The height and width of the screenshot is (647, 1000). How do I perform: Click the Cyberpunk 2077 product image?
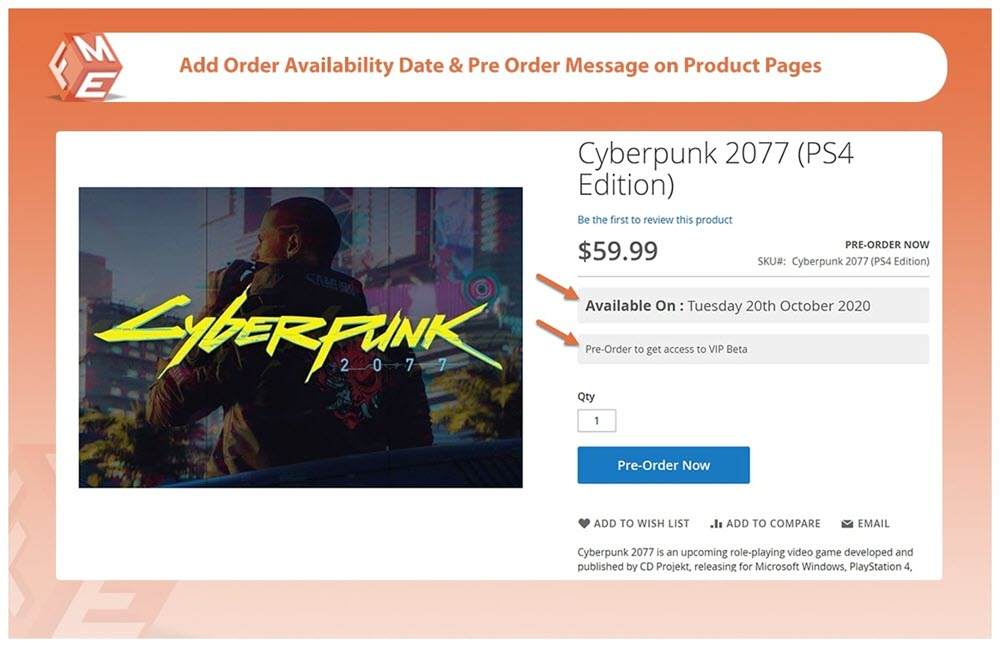(300, 337)
